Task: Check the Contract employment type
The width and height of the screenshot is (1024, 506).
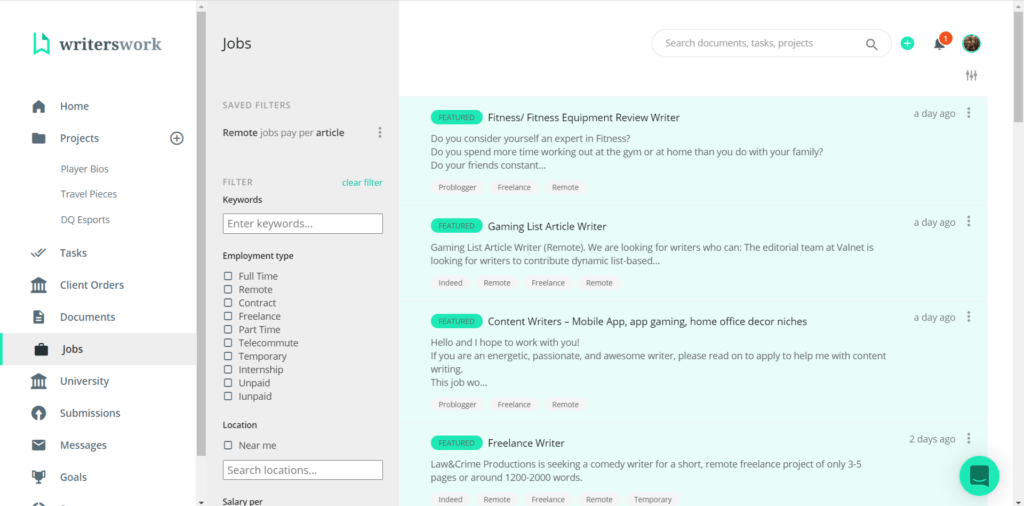Action: click(228, 303)
